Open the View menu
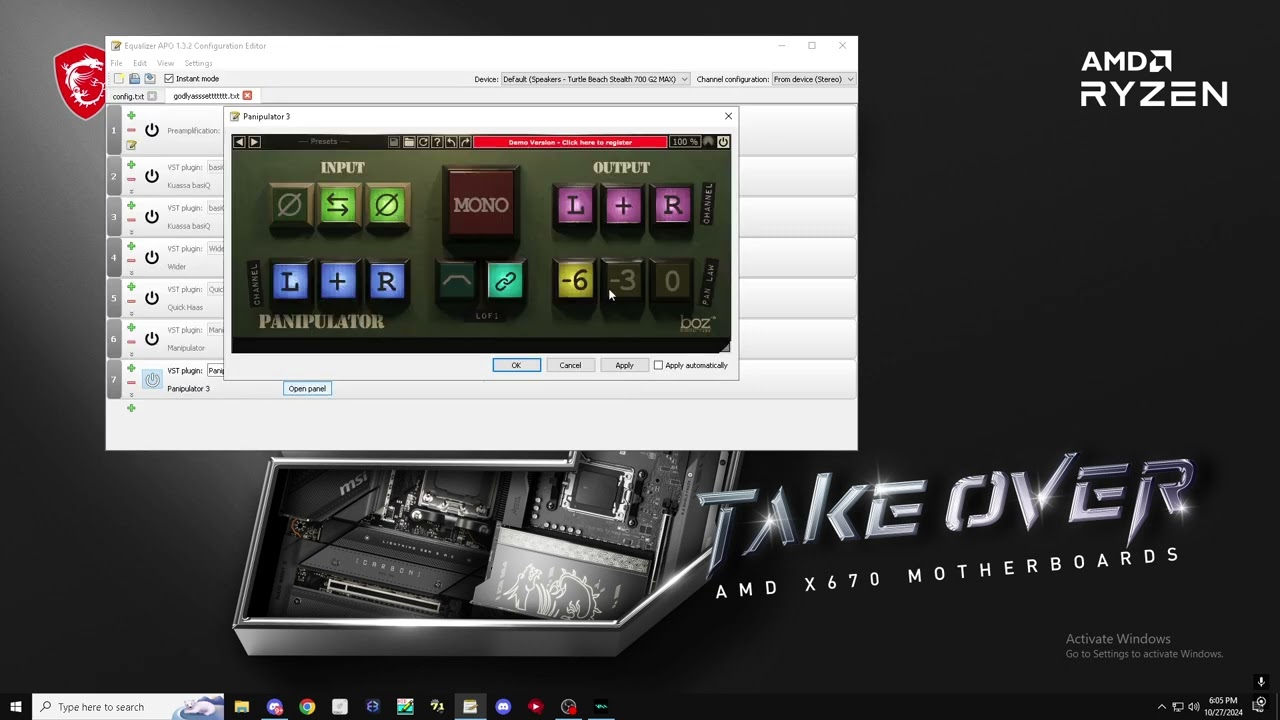 click(x=165, y=63)
